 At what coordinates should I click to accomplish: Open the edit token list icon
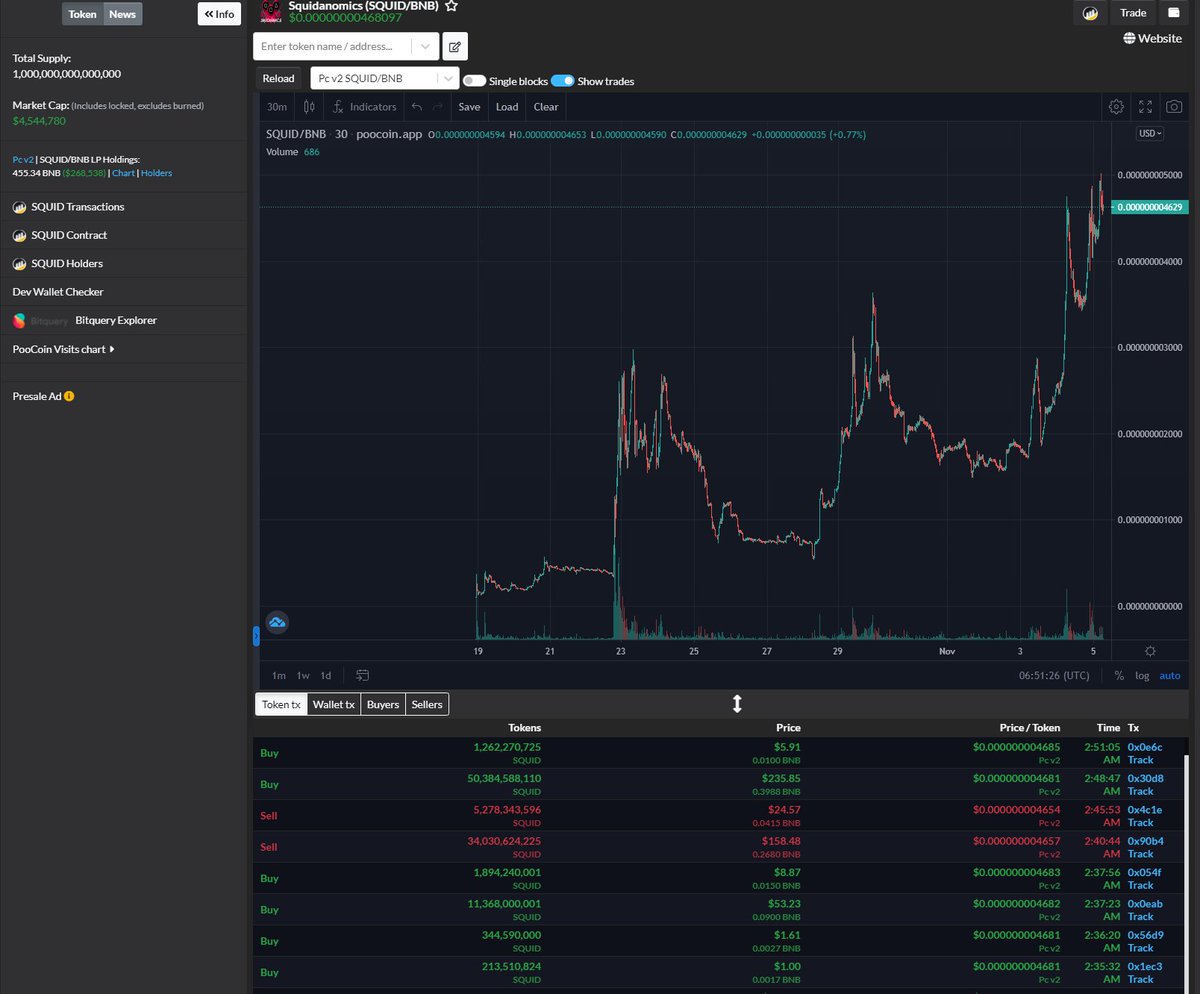point(455,46)
